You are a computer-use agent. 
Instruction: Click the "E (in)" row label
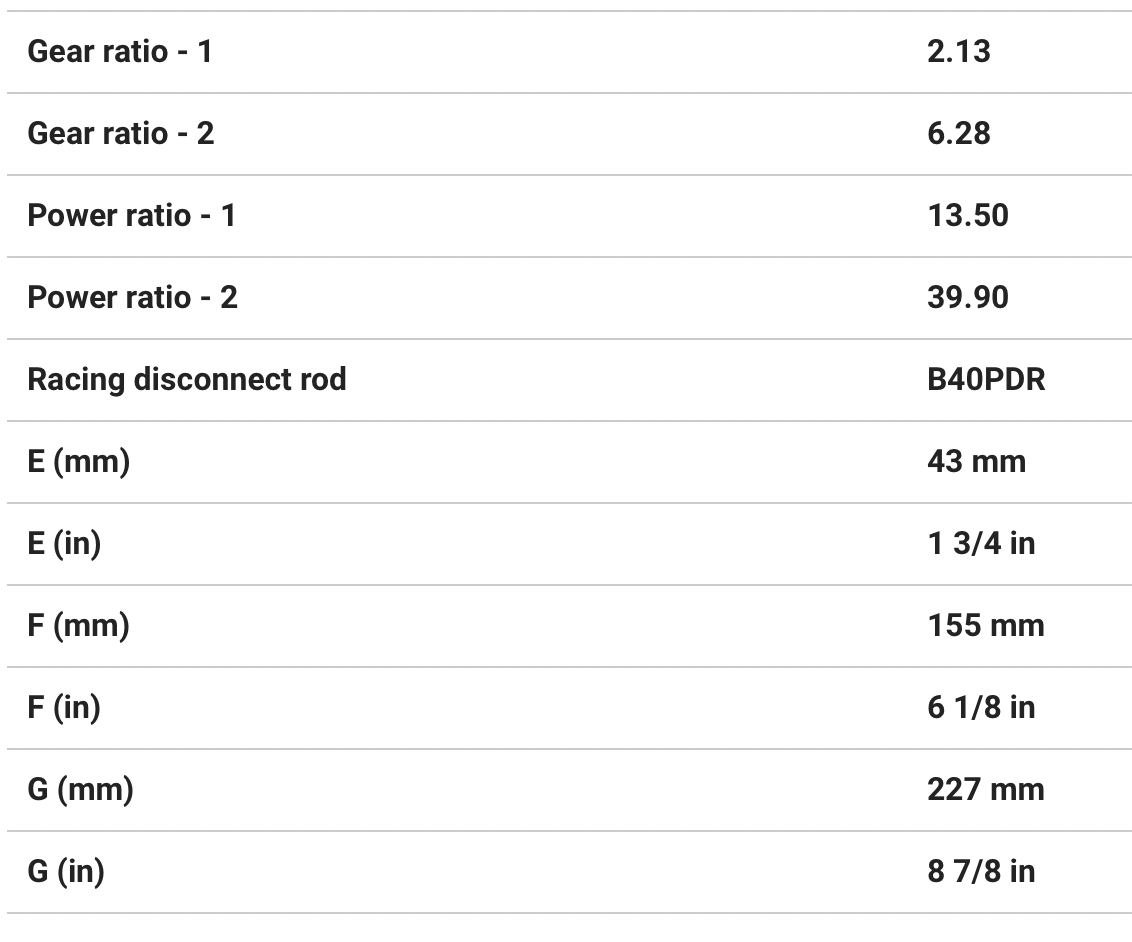tap(64, 544)
